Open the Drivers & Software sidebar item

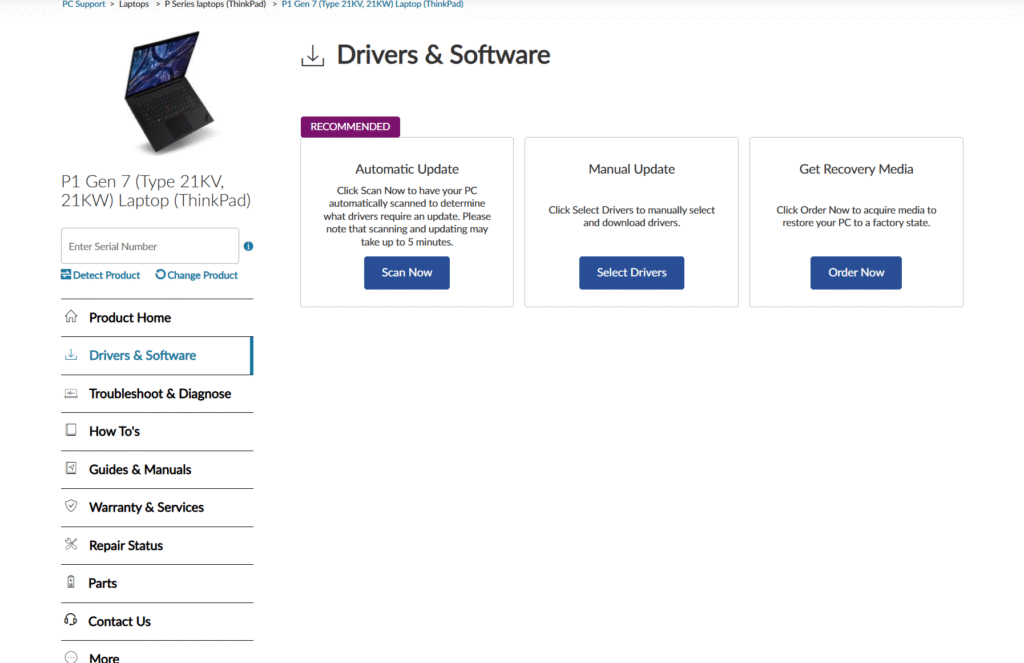(x=142, y=355)
